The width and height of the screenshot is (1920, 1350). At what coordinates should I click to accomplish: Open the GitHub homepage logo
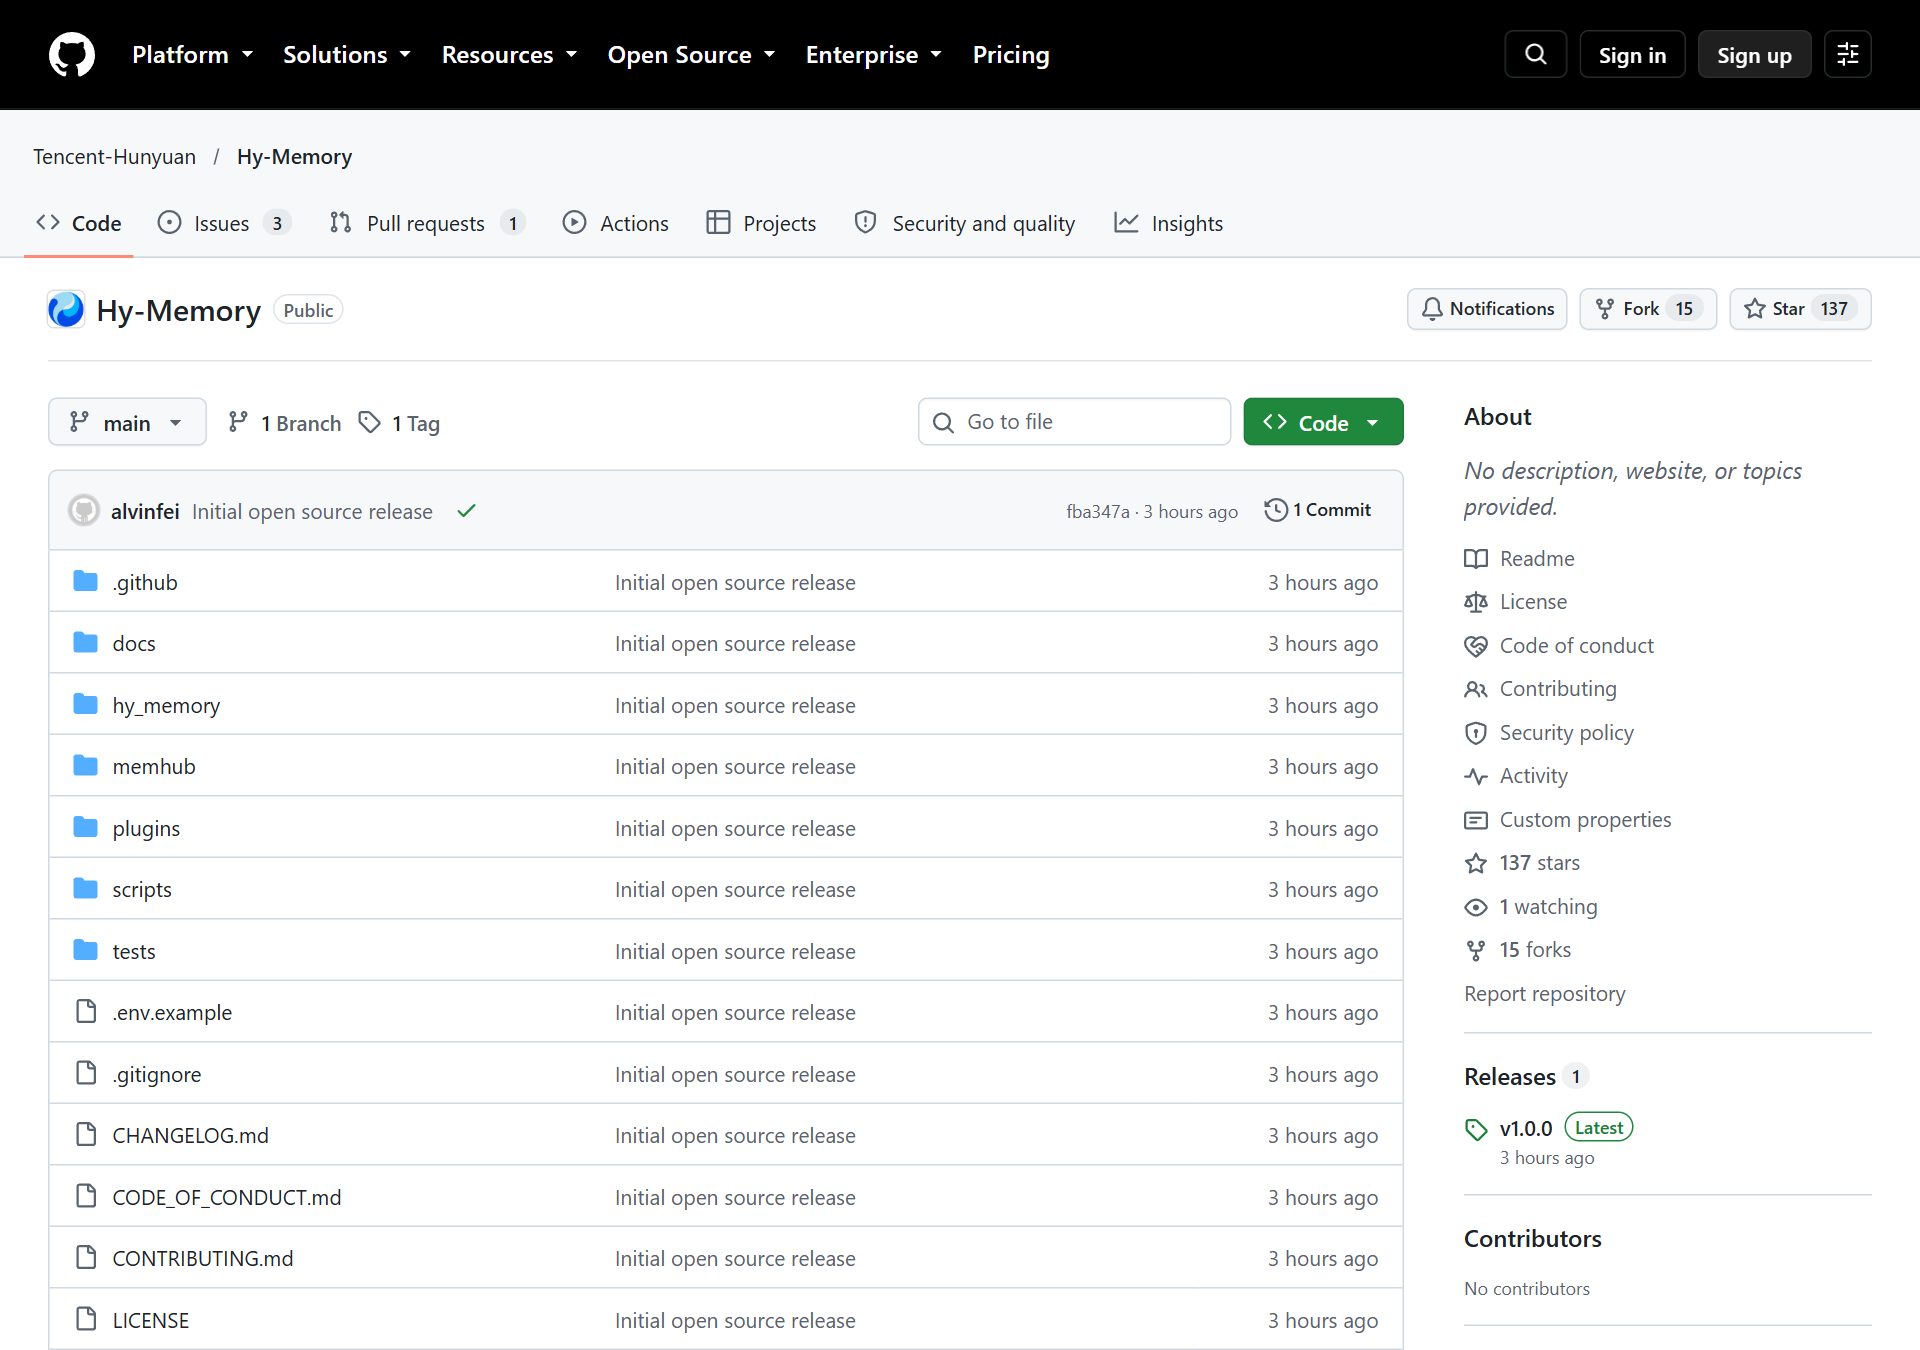(x=72, y=54)
